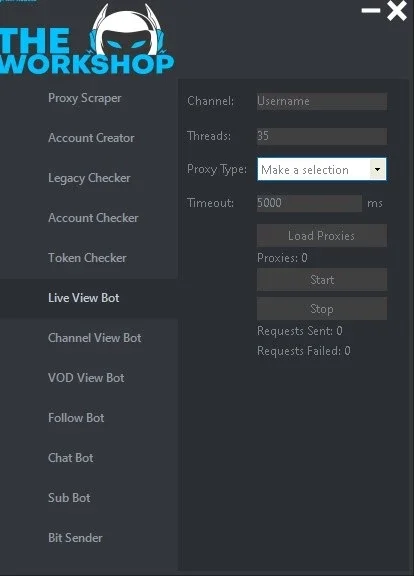Viewport: 414px width, 576px height.
Task: Click into the Timeout value field
Action: [x=309, y=203]
